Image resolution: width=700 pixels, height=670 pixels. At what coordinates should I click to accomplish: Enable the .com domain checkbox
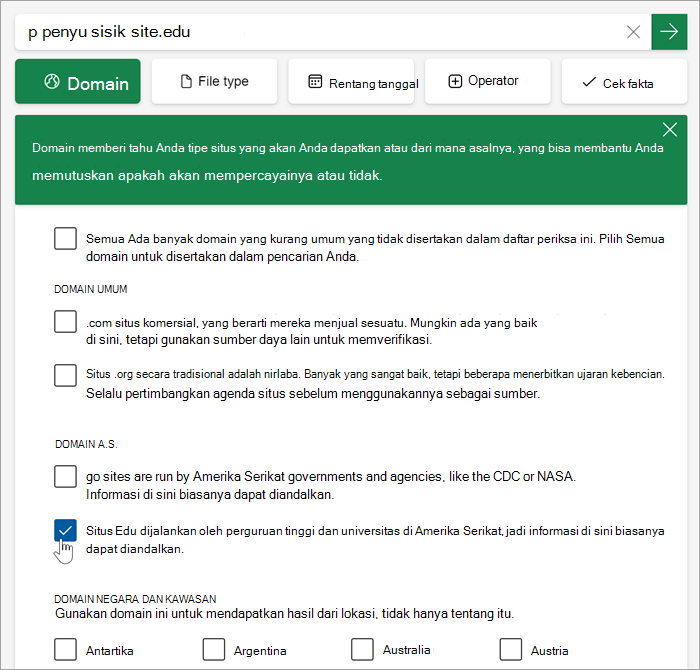(65, 321)
